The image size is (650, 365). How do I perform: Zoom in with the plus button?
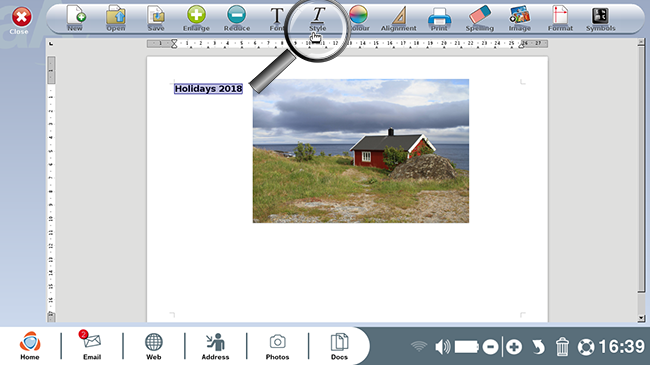[x=514, y=347]
